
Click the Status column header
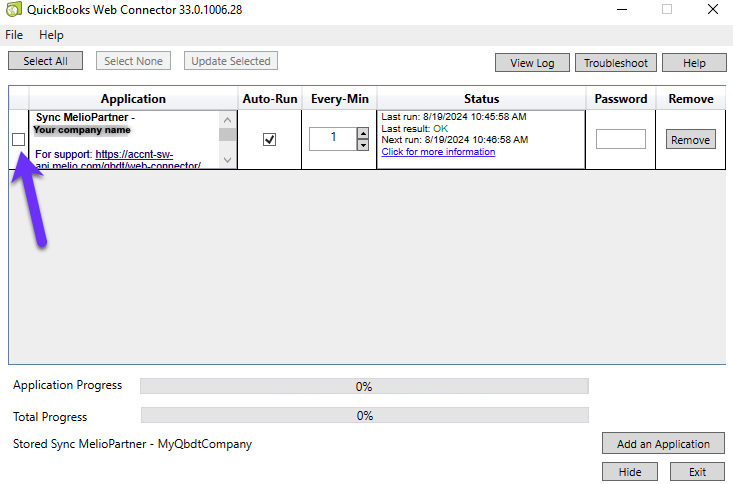click(481, 99)
